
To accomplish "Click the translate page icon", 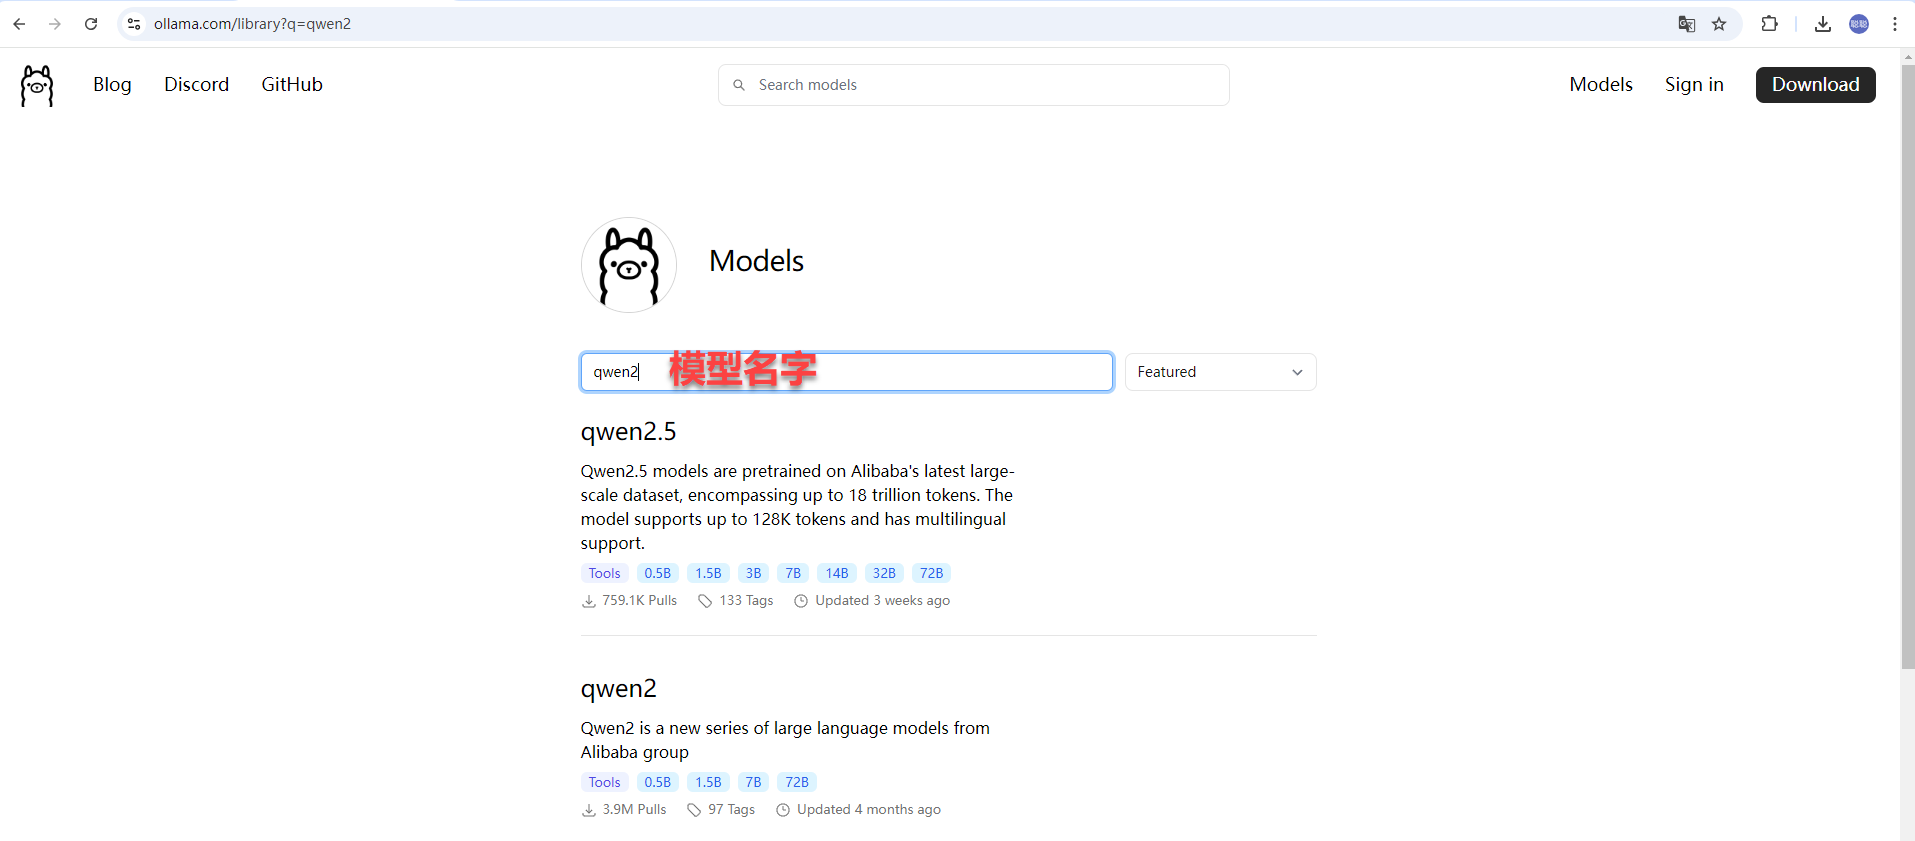I will (1686, 24).
